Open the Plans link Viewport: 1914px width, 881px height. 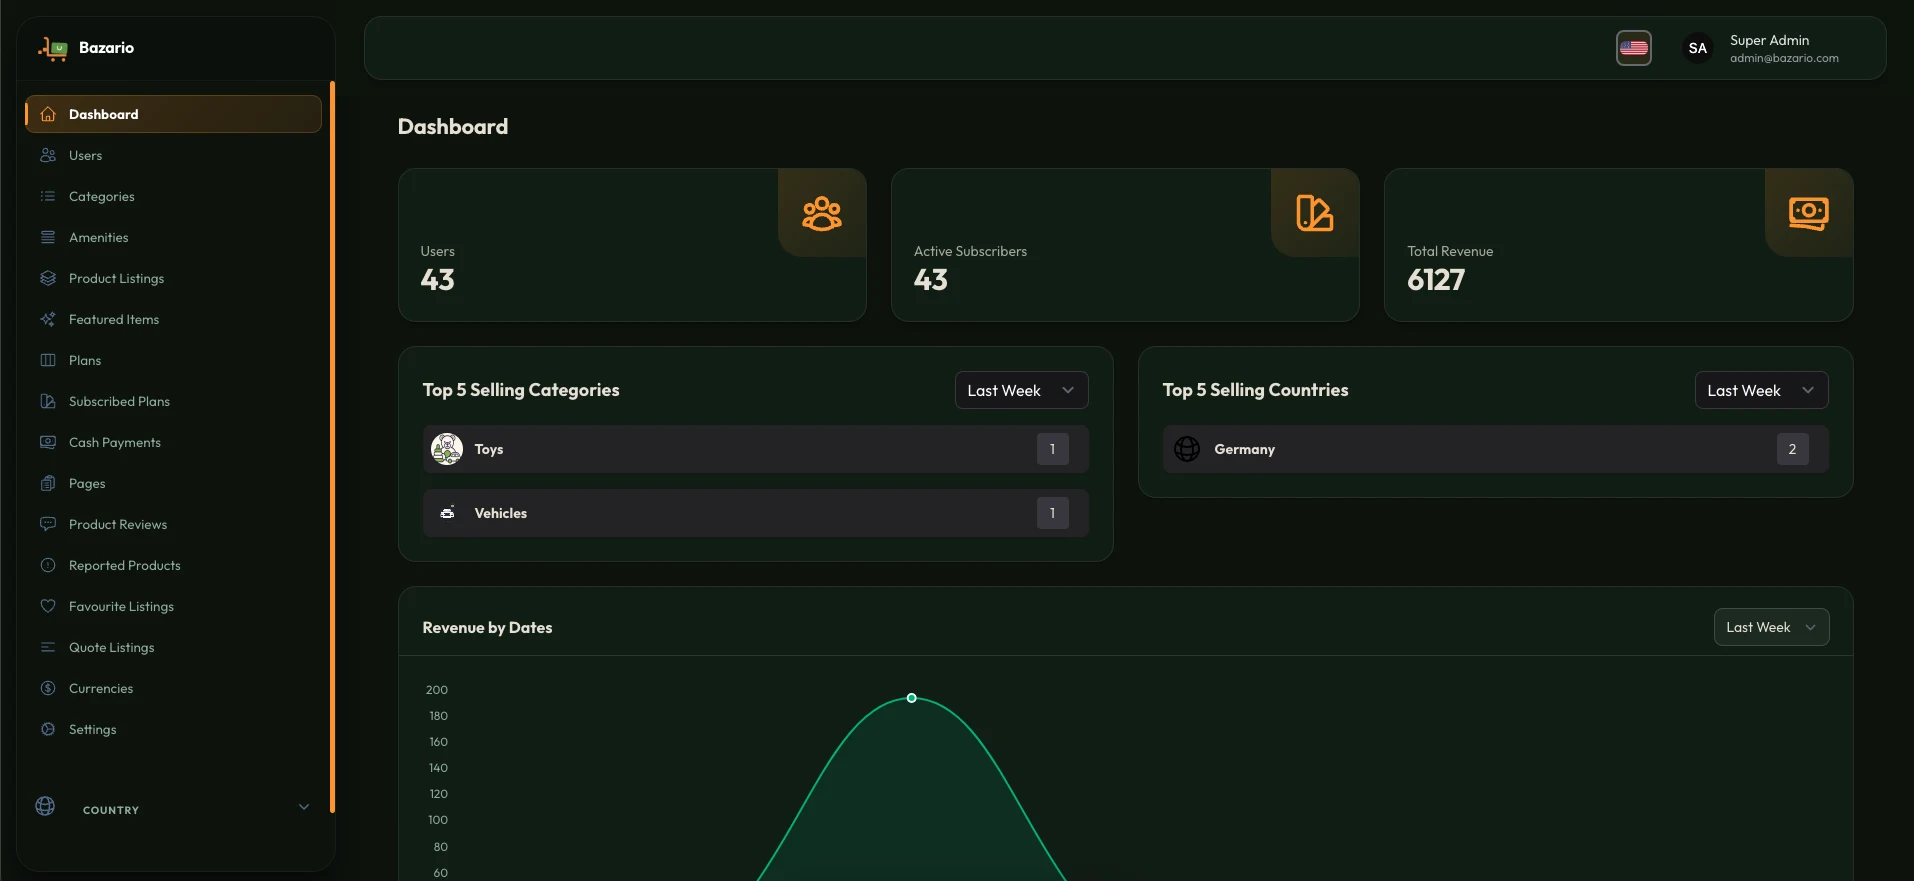(x=173, y=360)
